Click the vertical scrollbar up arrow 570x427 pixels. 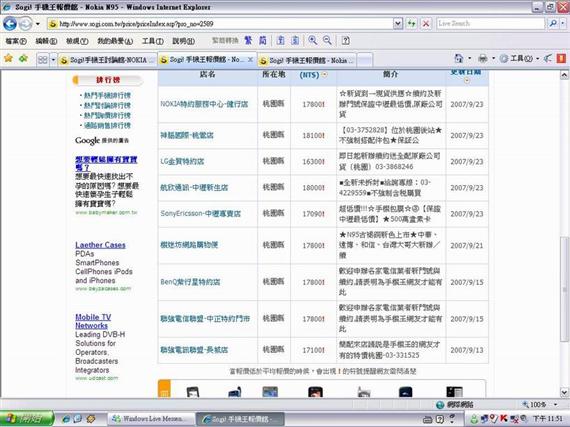tap(564, 75)
